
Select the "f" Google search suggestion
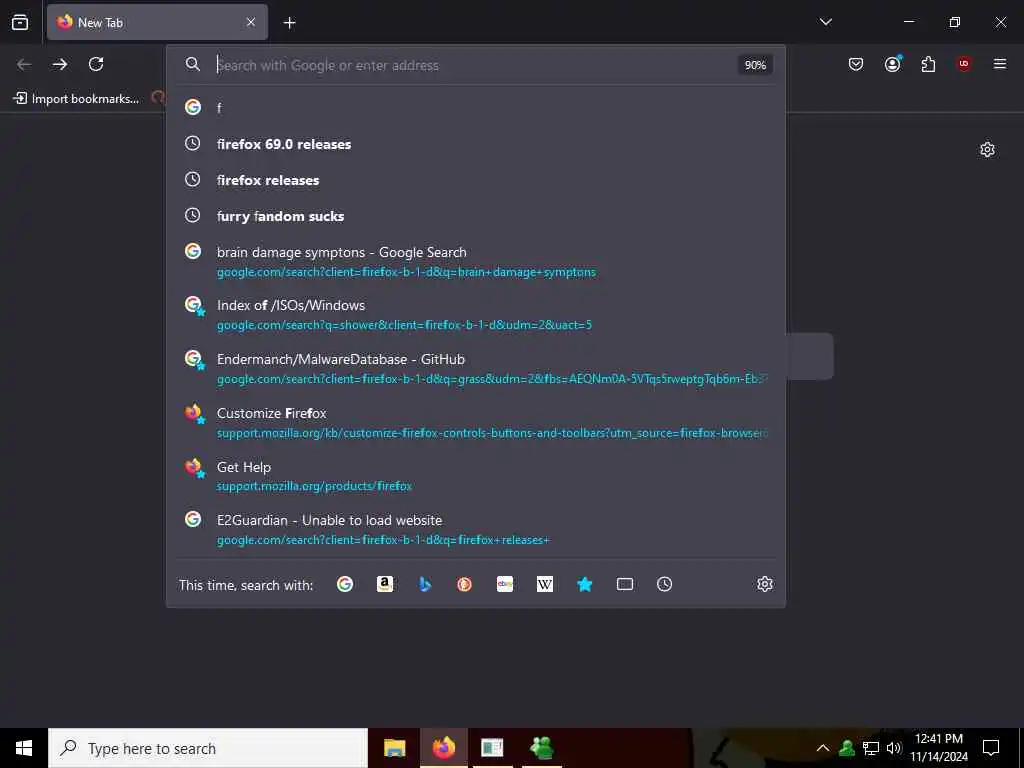coord(475,108)
